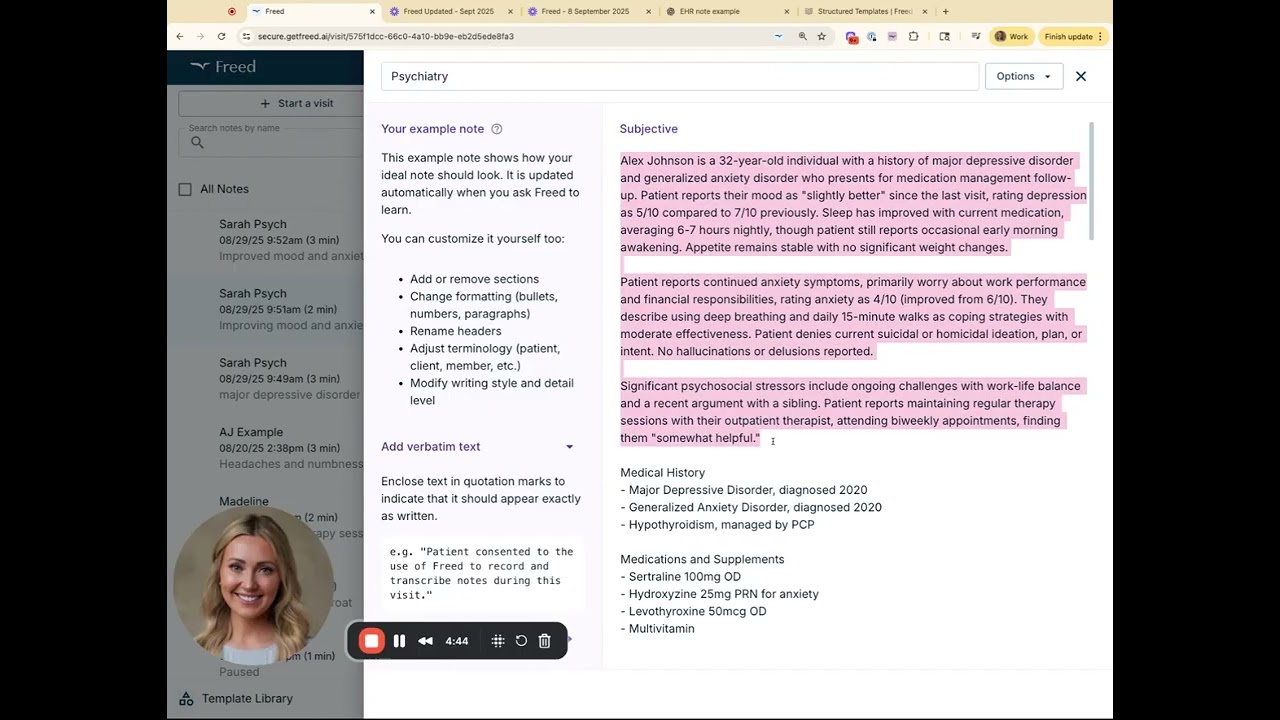Restart the recording

(521, 641)
